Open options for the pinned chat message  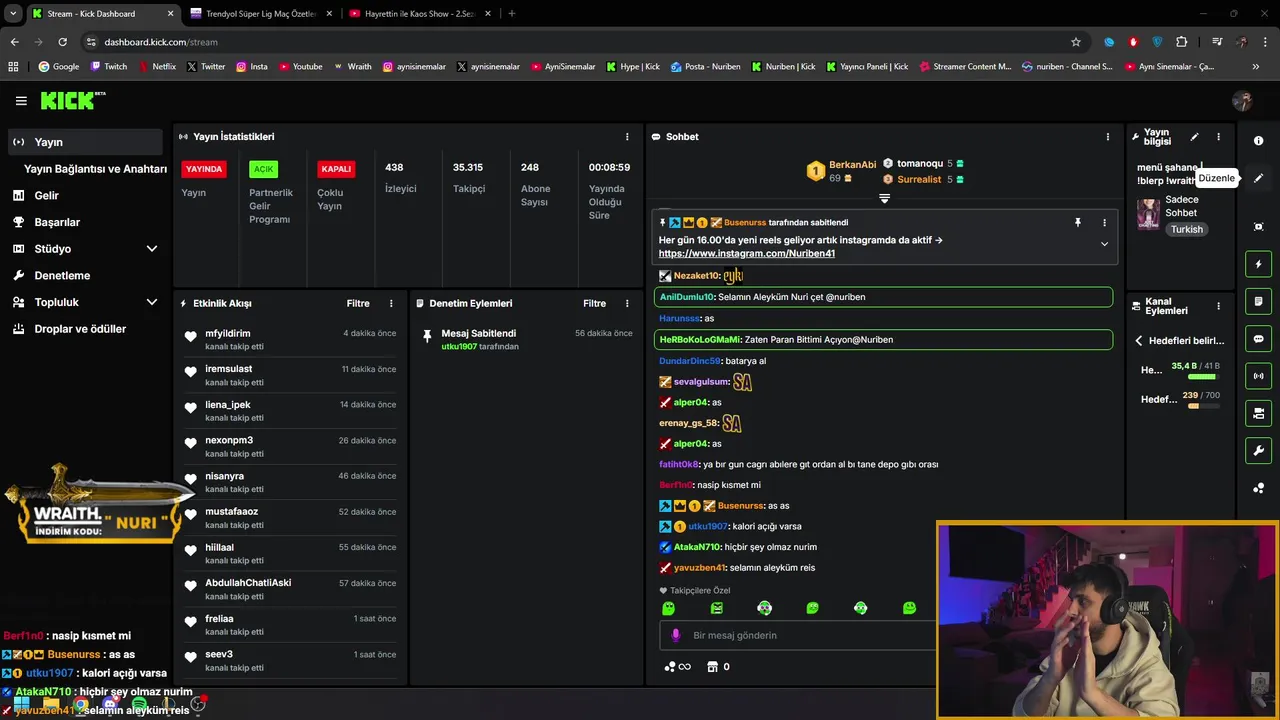pyautogui.click(x=1104, y=223)
